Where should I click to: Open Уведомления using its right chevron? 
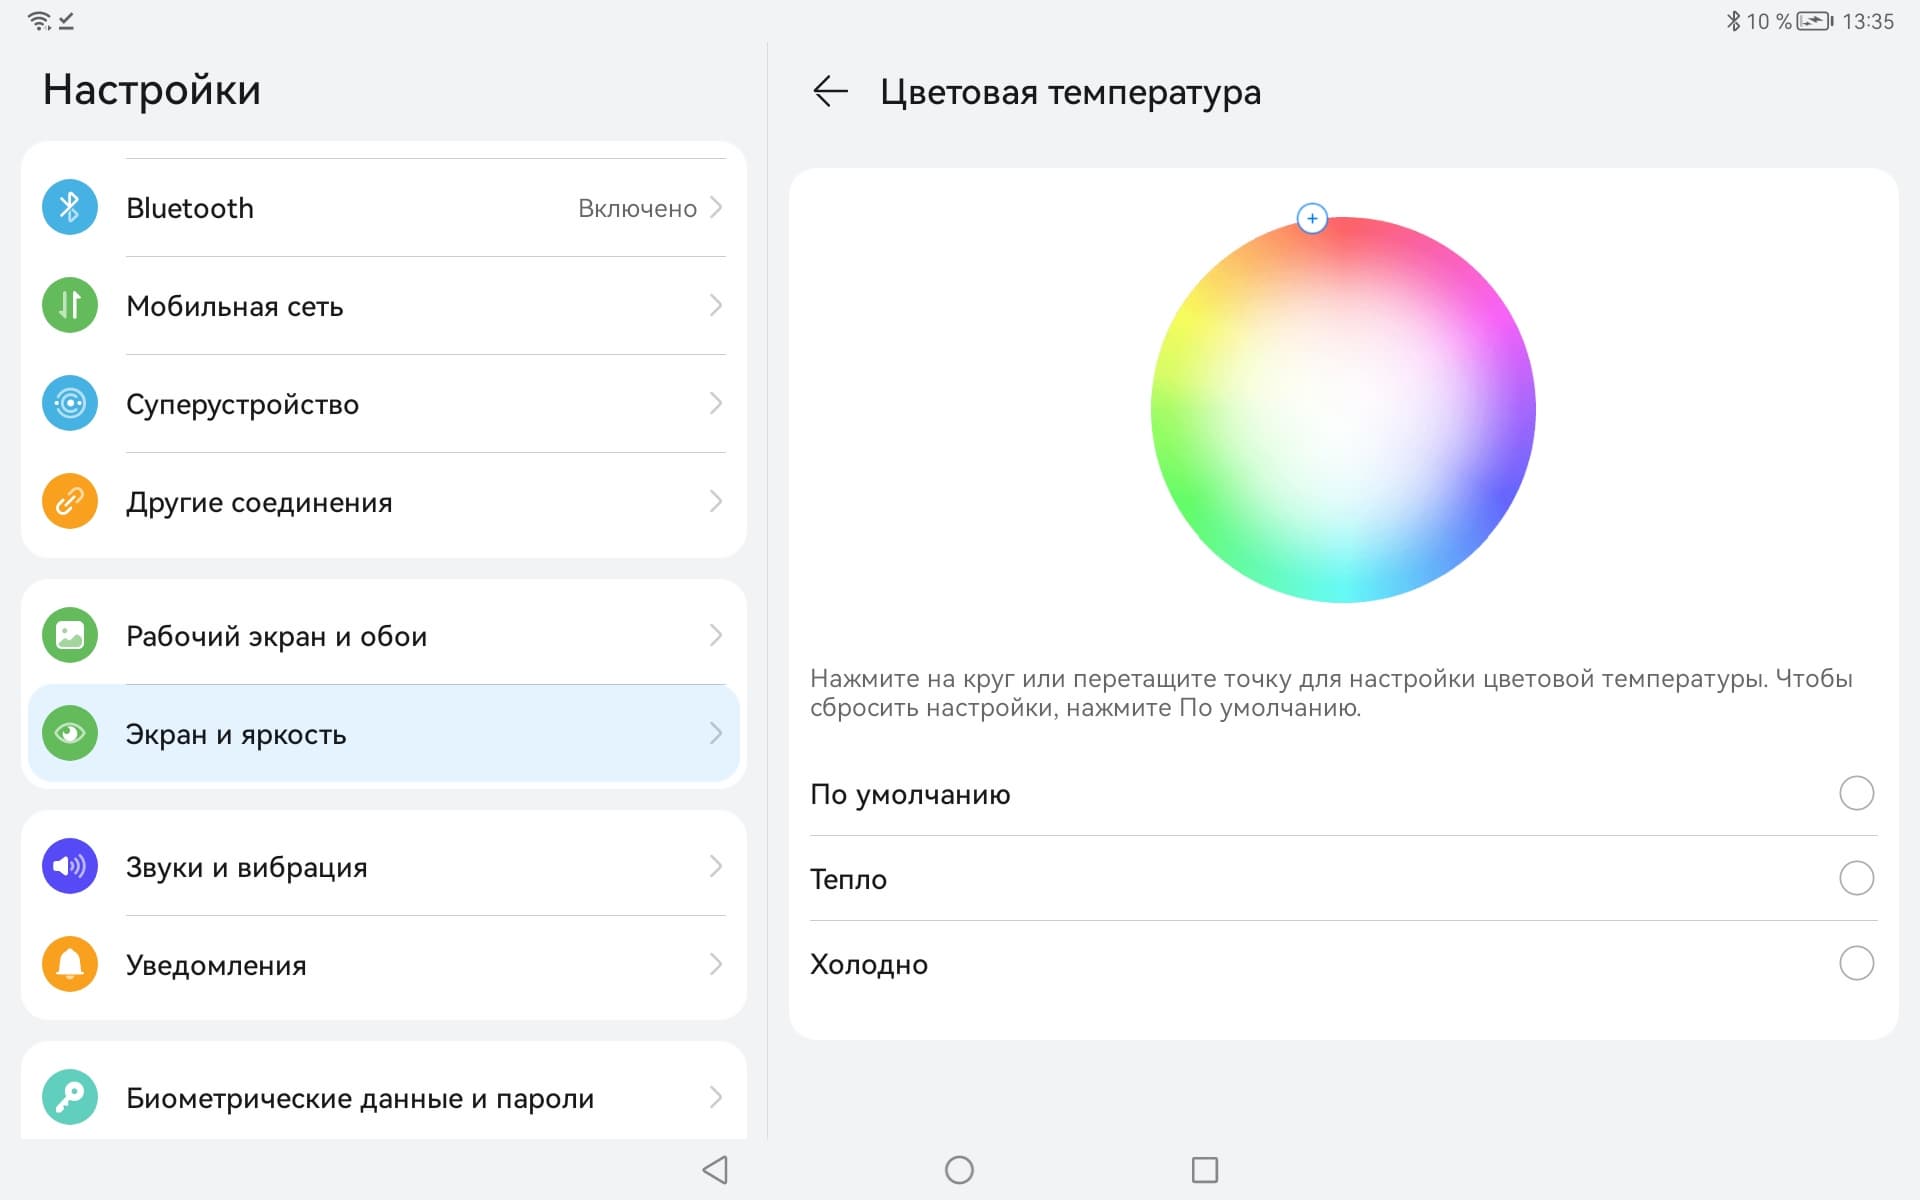click(x=716, y=965)
